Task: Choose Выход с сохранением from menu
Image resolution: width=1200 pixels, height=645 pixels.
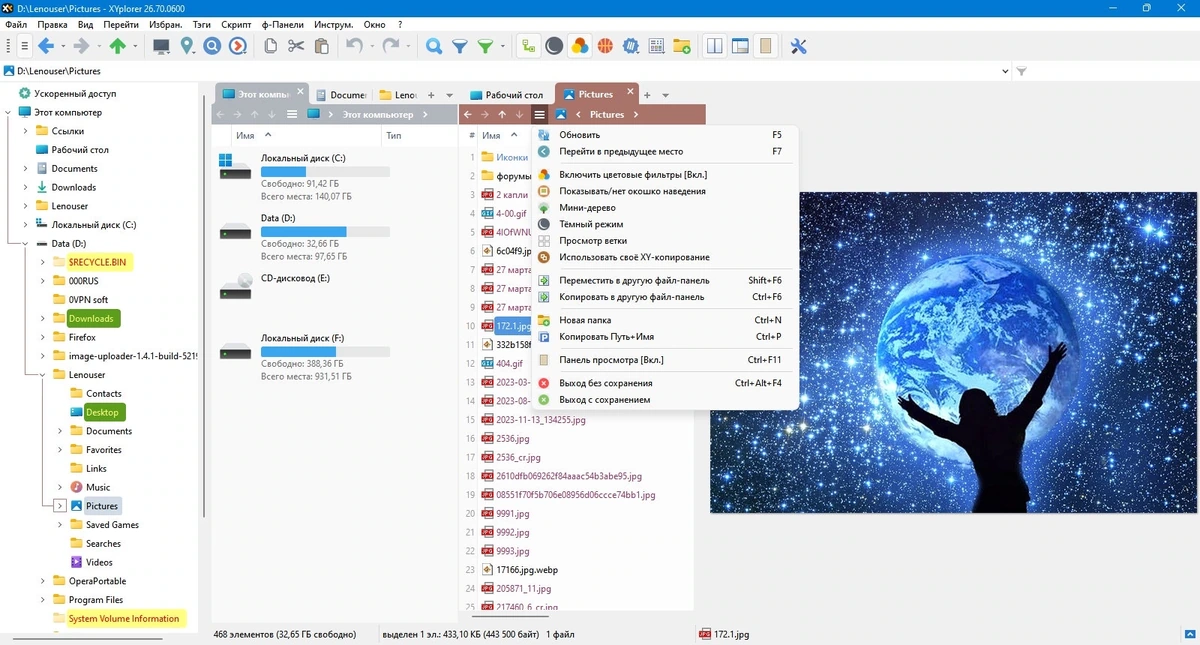Action: pos(604,400)
